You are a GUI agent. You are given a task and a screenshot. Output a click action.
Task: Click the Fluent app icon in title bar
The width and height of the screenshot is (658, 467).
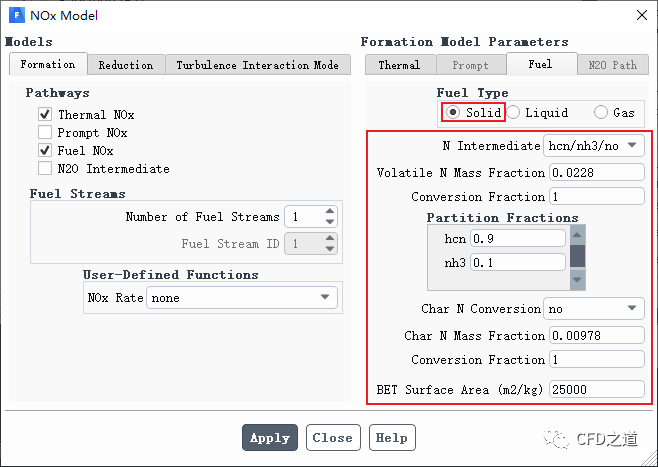16,15
